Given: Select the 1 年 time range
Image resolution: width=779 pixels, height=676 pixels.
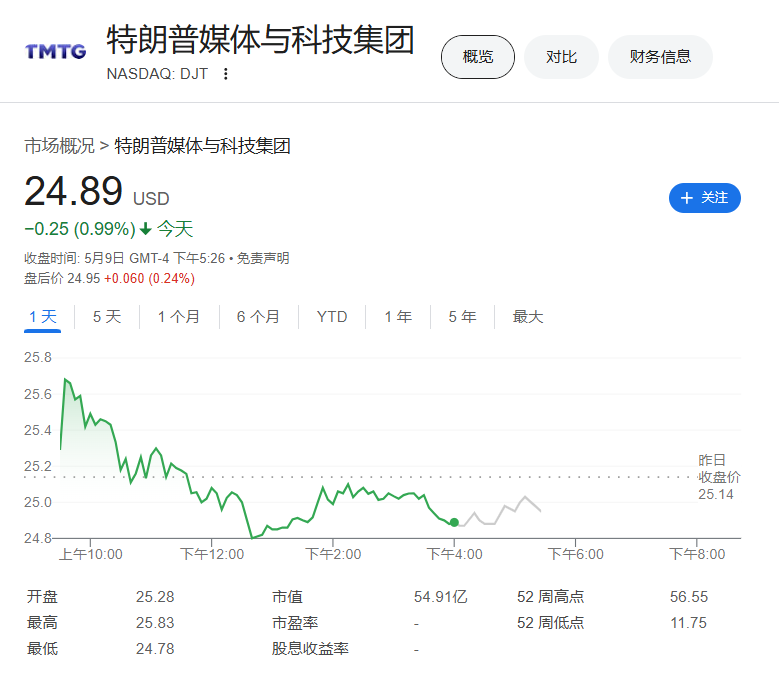Looking at the screenshot, I should (398, 317).
